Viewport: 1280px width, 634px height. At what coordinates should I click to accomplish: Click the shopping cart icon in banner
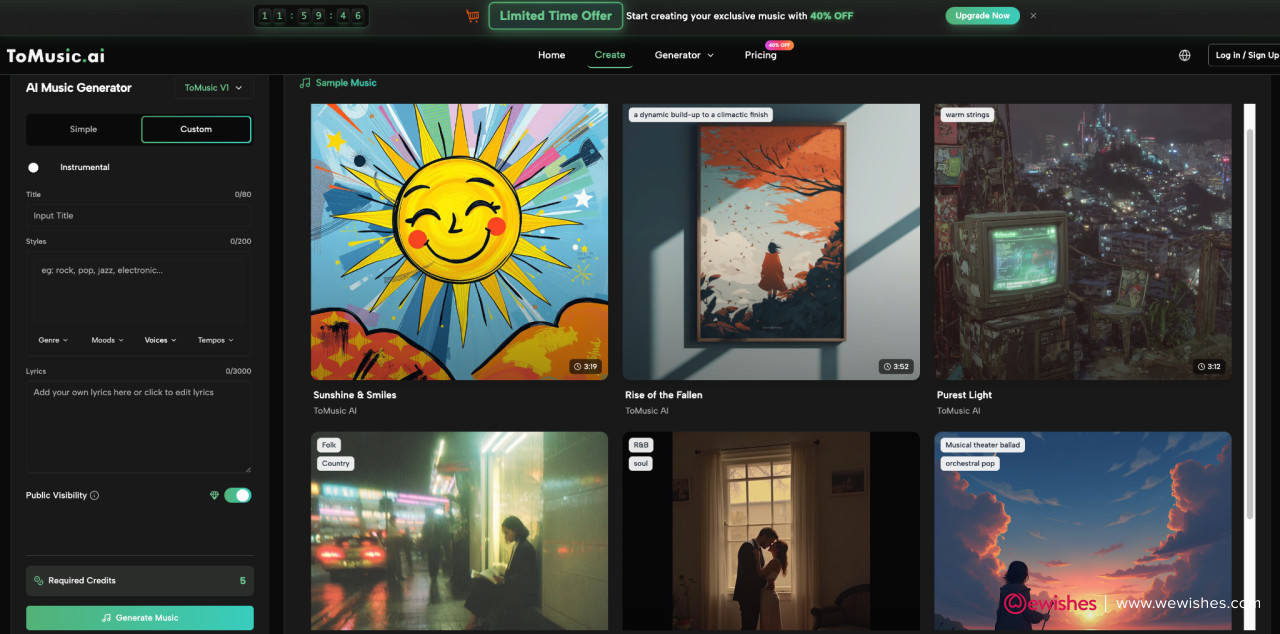472,16
